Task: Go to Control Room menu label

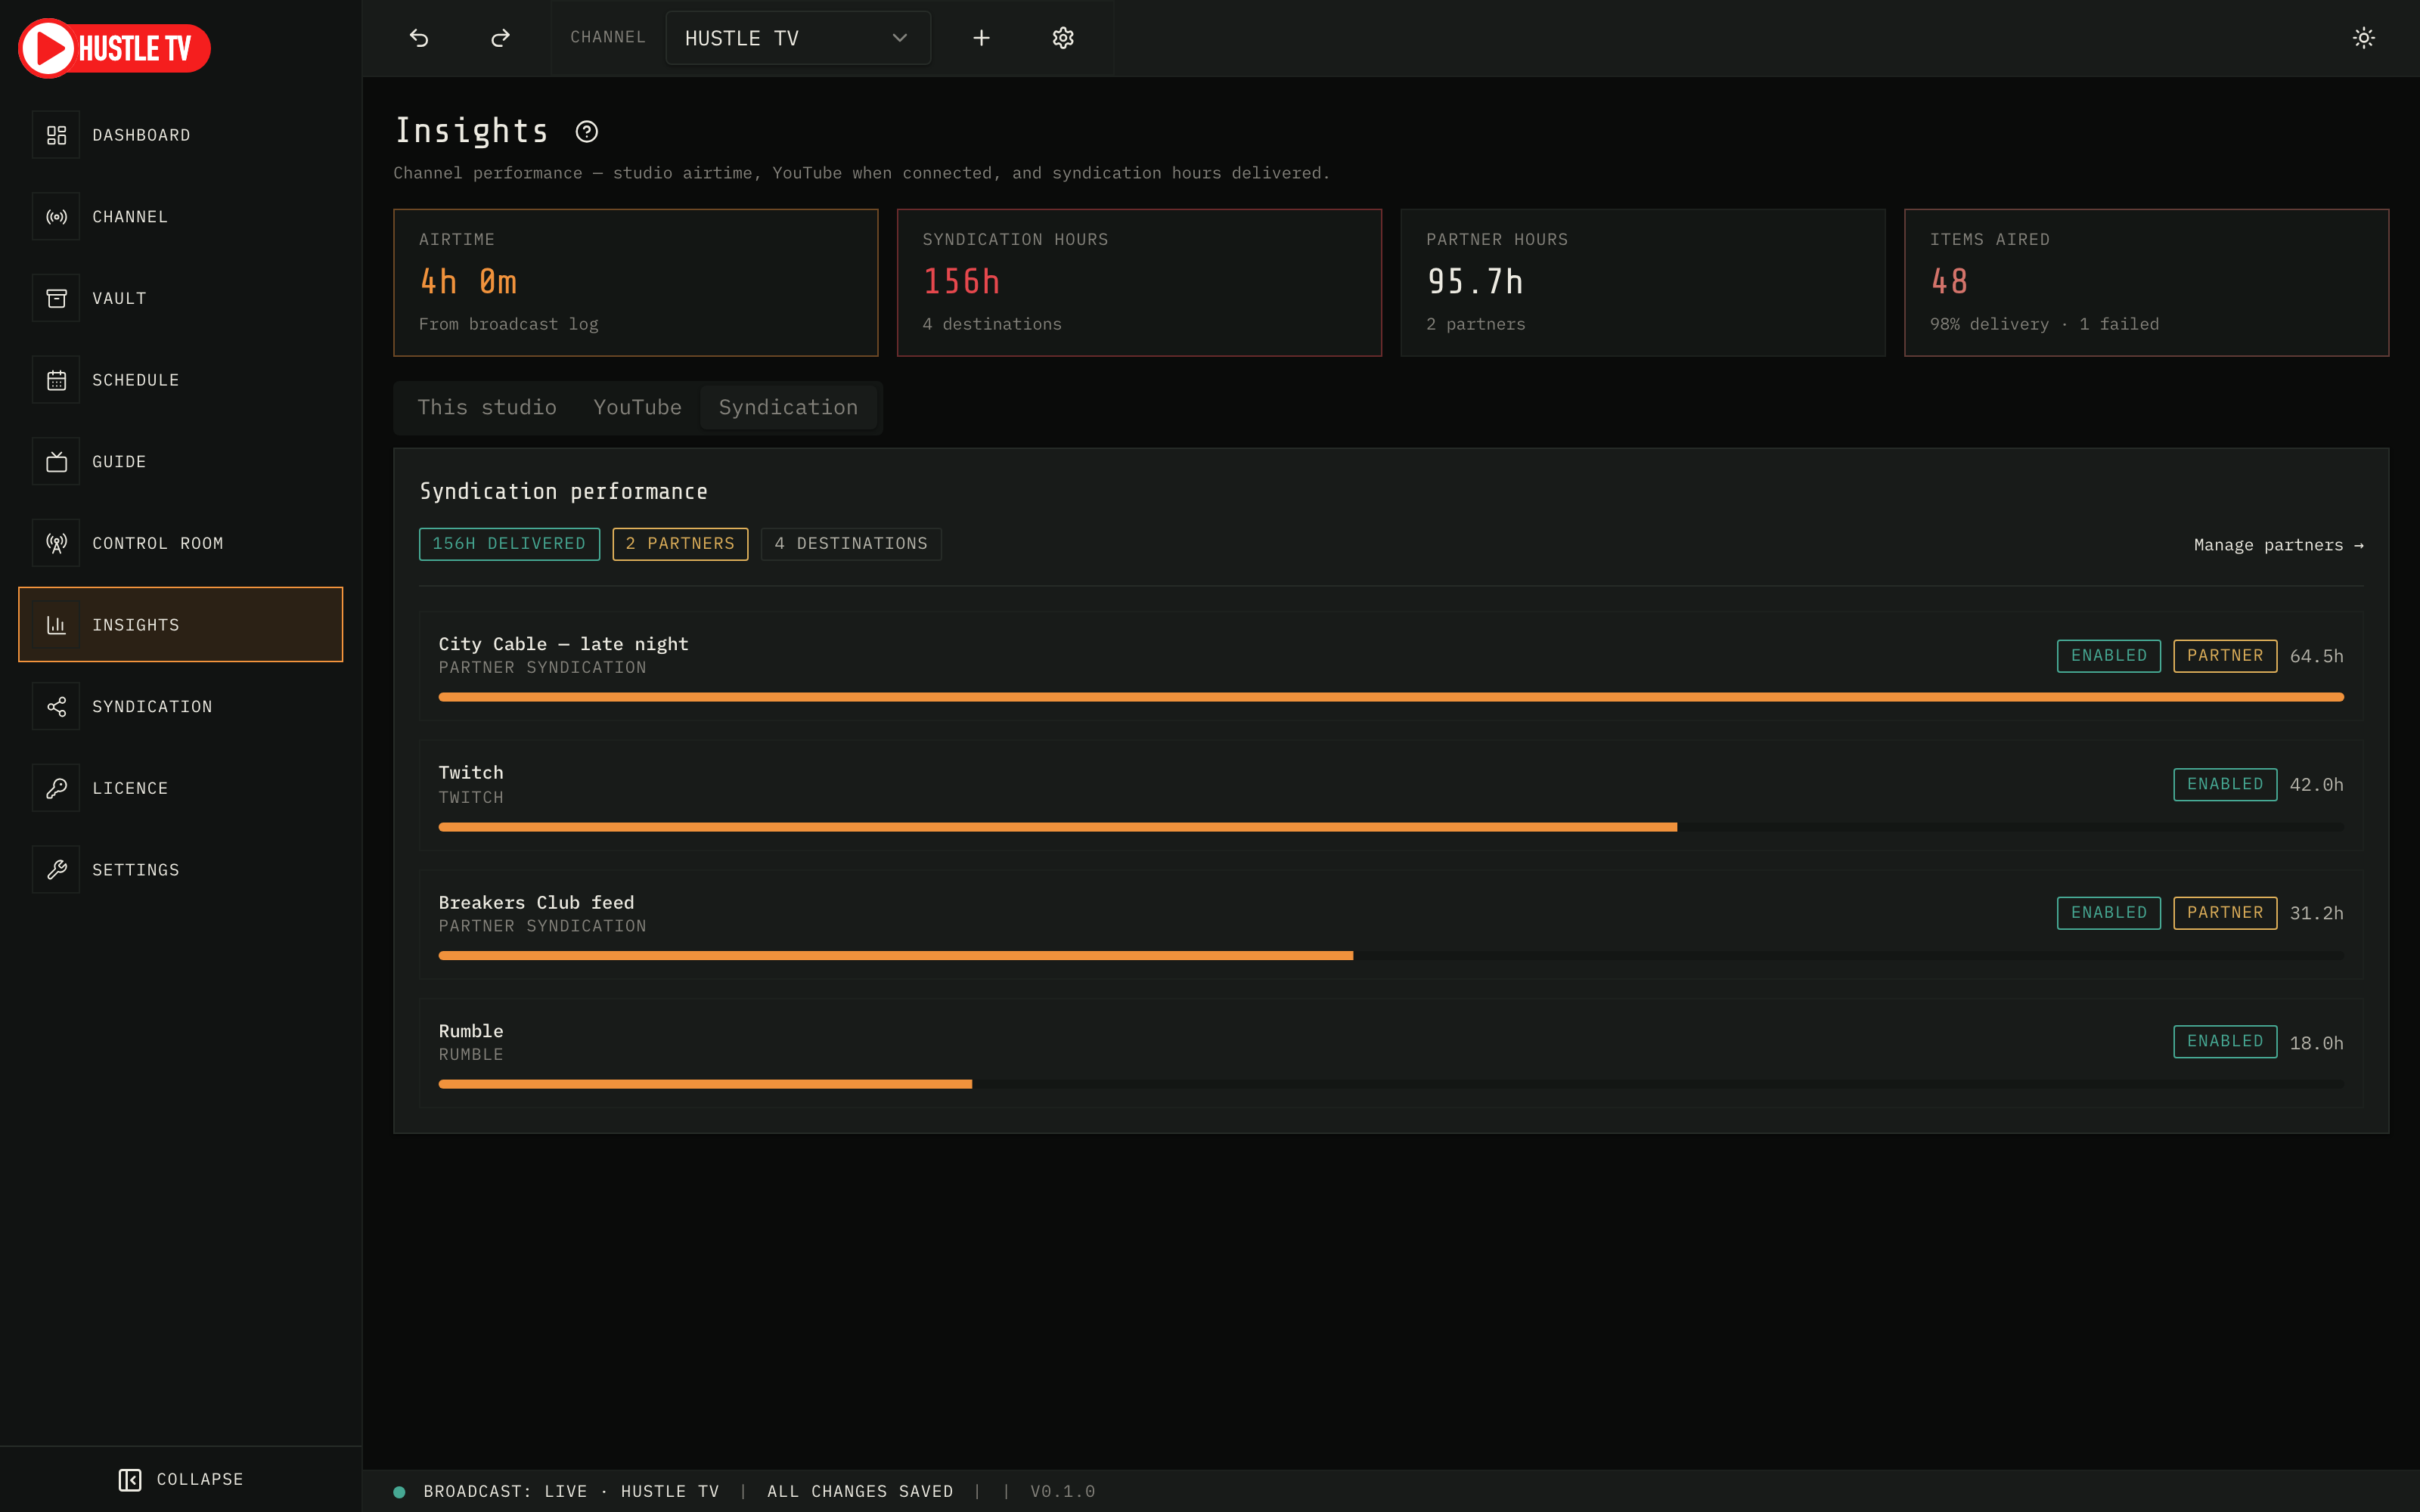Action: [x=158, y=543]
